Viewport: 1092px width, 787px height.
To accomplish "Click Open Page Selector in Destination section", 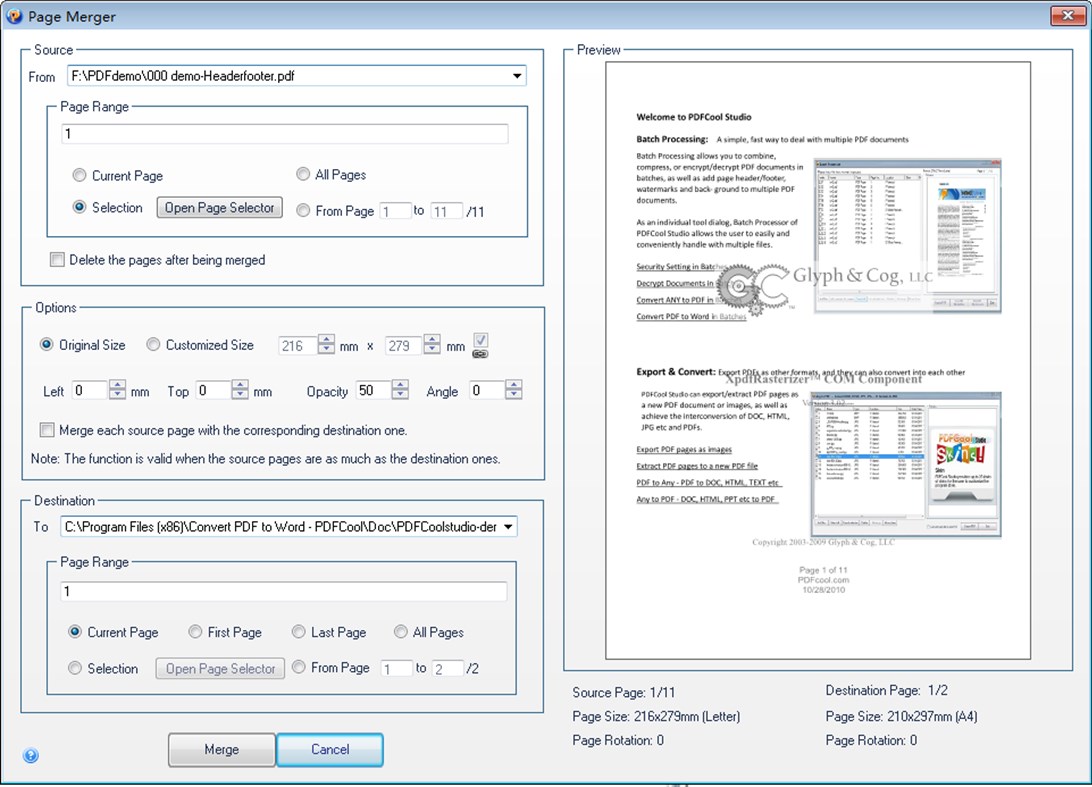I will [220, 669].
